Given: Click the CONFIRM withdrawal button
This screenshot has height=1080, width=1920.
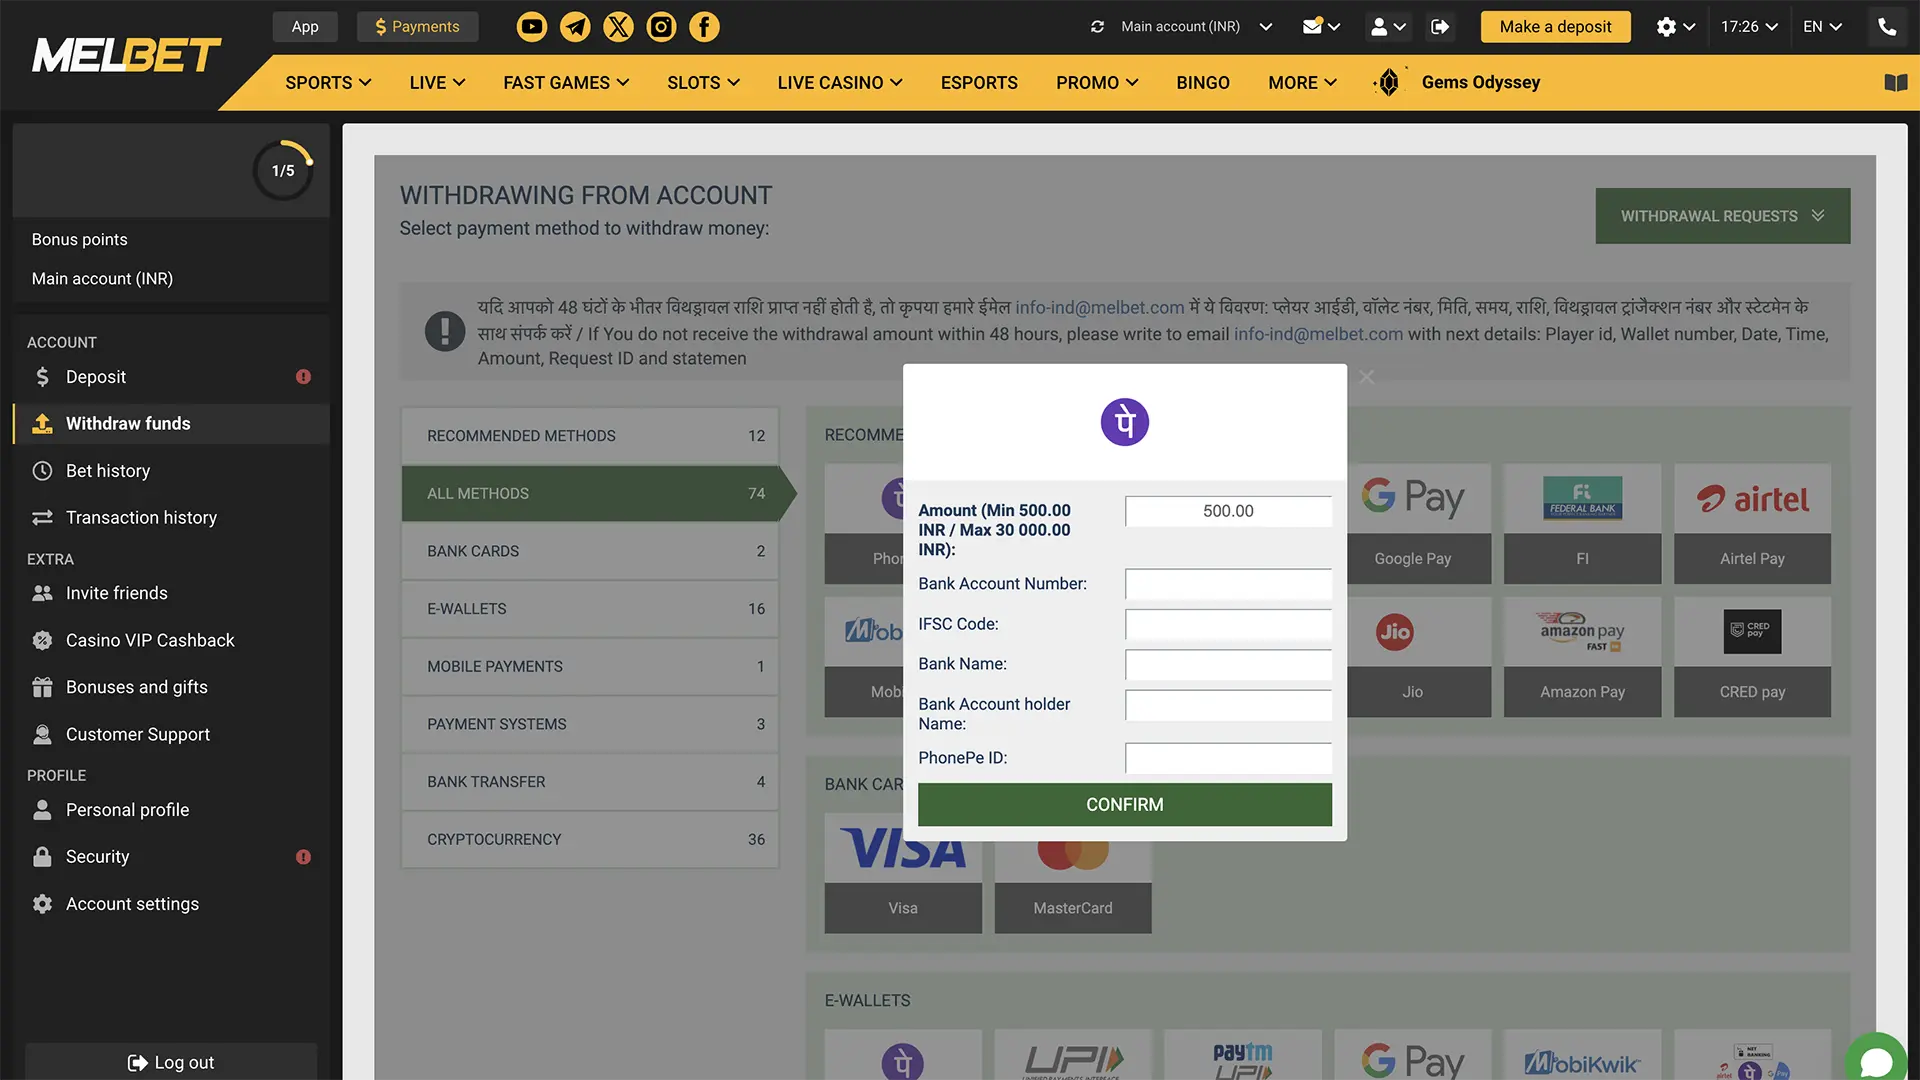Looking at the screenshot, I should tap(1124, 804).
